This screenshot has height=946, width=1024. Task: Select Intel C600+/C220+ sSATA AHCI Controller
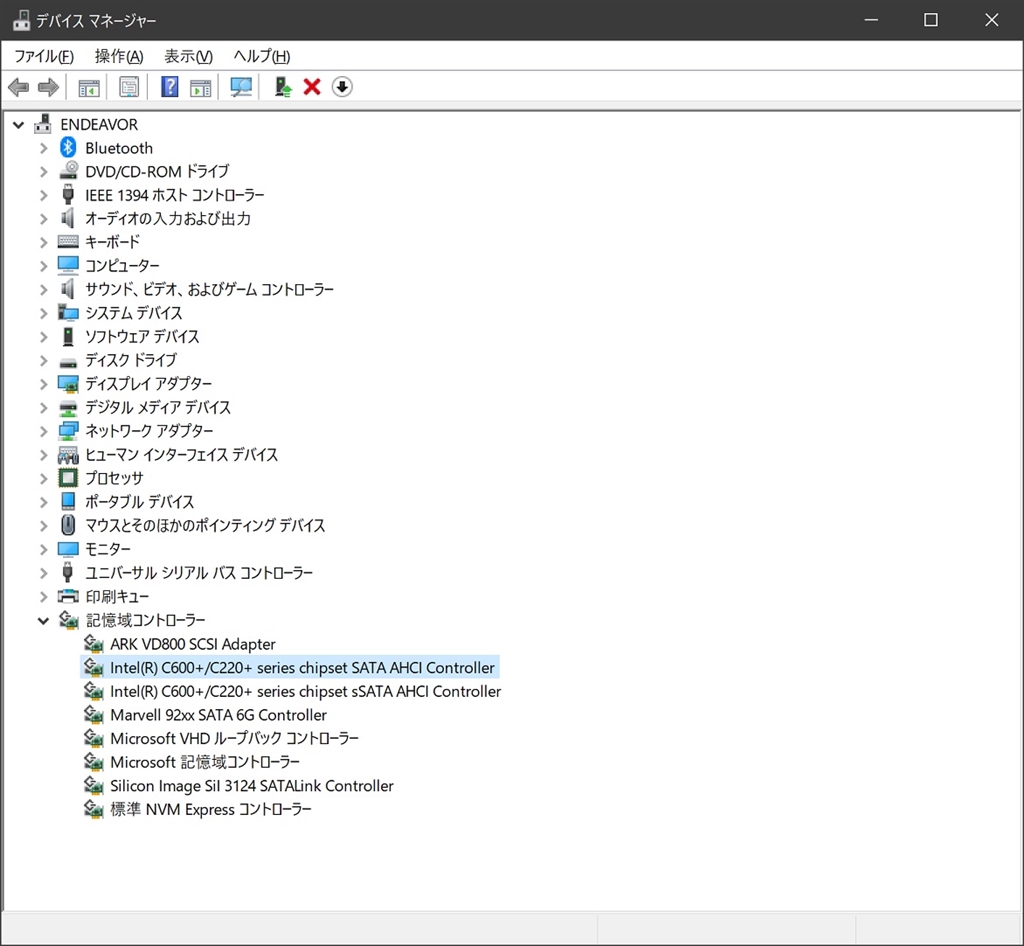pyautogui.click(x=306, y=691)
